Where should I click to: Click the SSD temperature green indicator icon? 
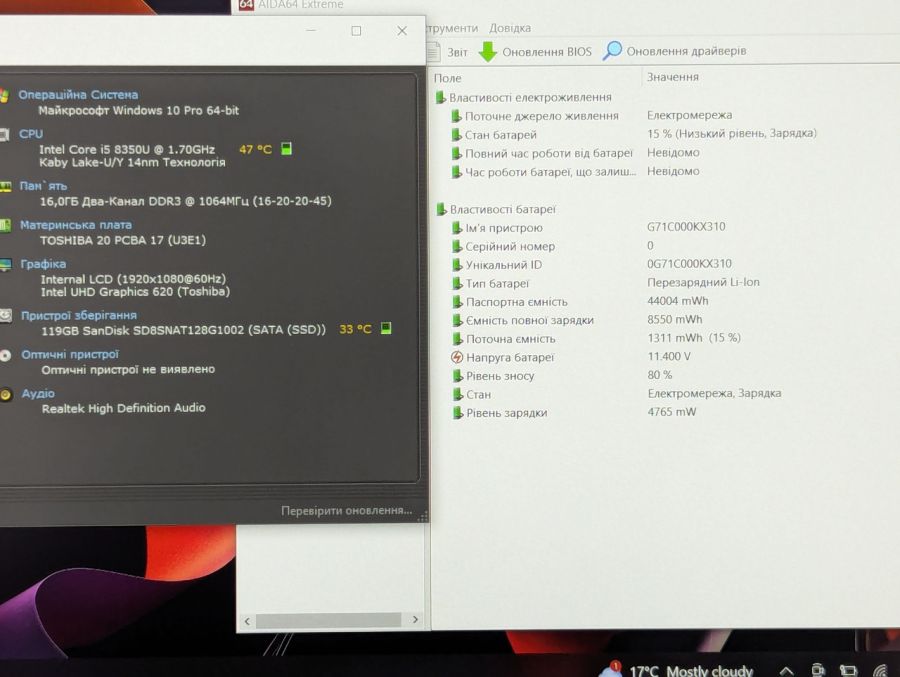(x=386, y=328)
